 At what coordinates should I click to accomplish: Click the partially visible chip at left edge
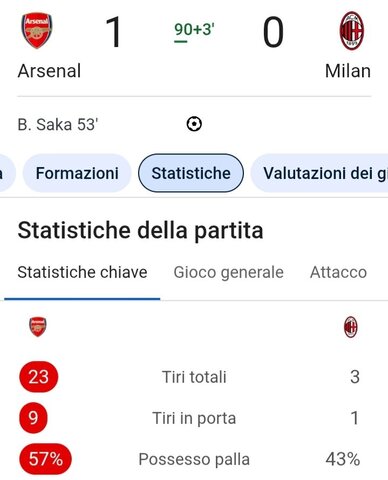click(x=7, y=173)
